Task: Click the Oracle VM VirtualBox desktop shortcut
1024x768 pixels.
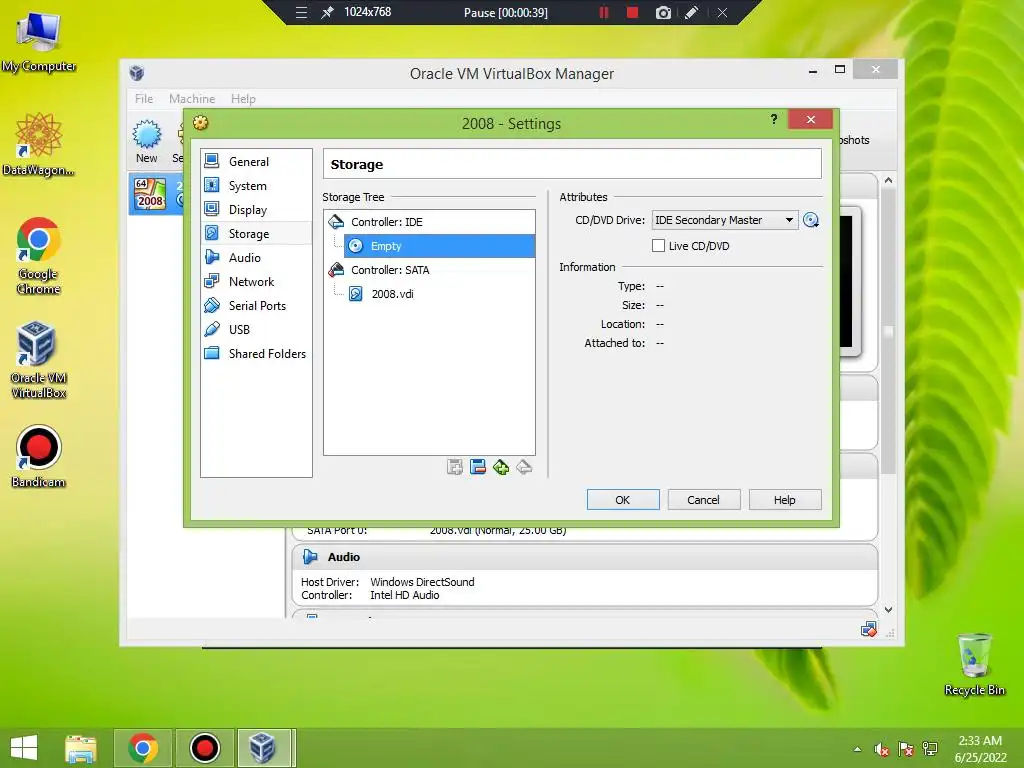Action: pyautogui.click(x=39, y=359)
